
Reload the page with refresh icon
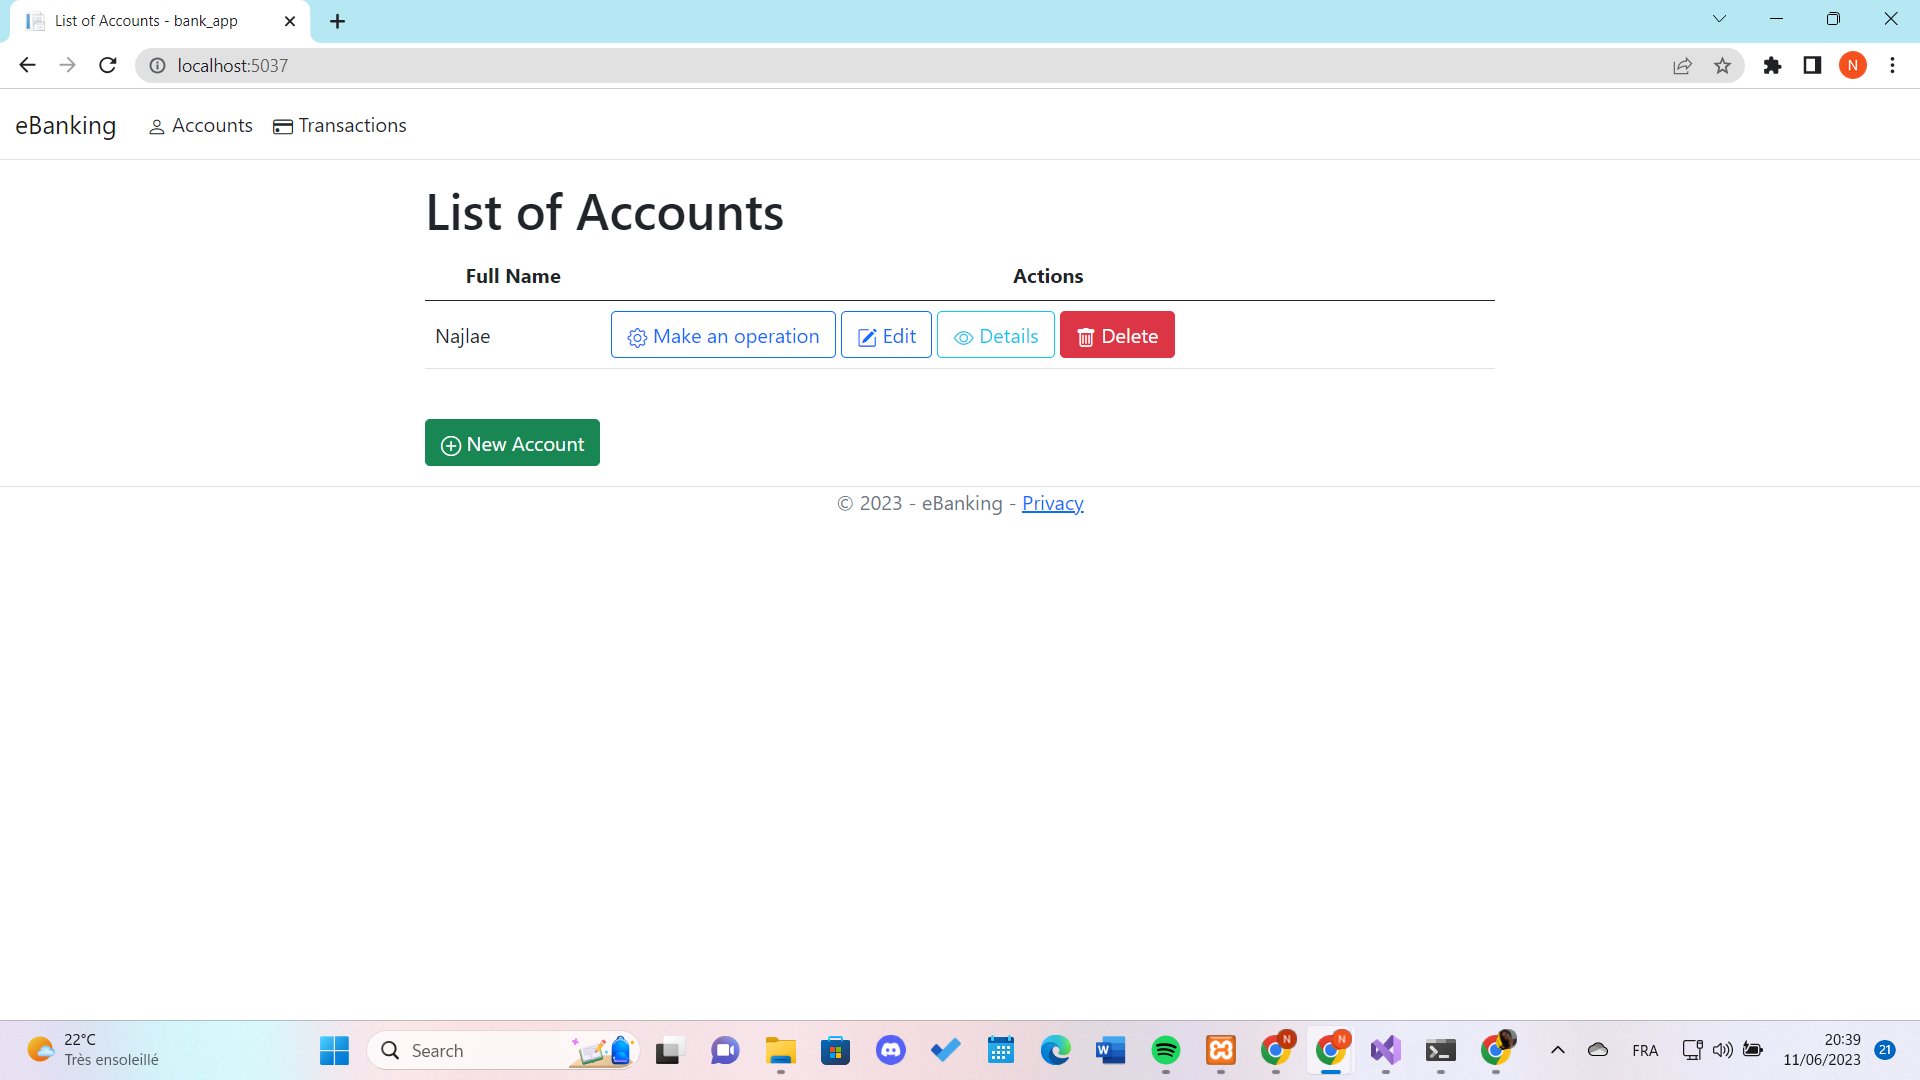[x=108, y=66]
